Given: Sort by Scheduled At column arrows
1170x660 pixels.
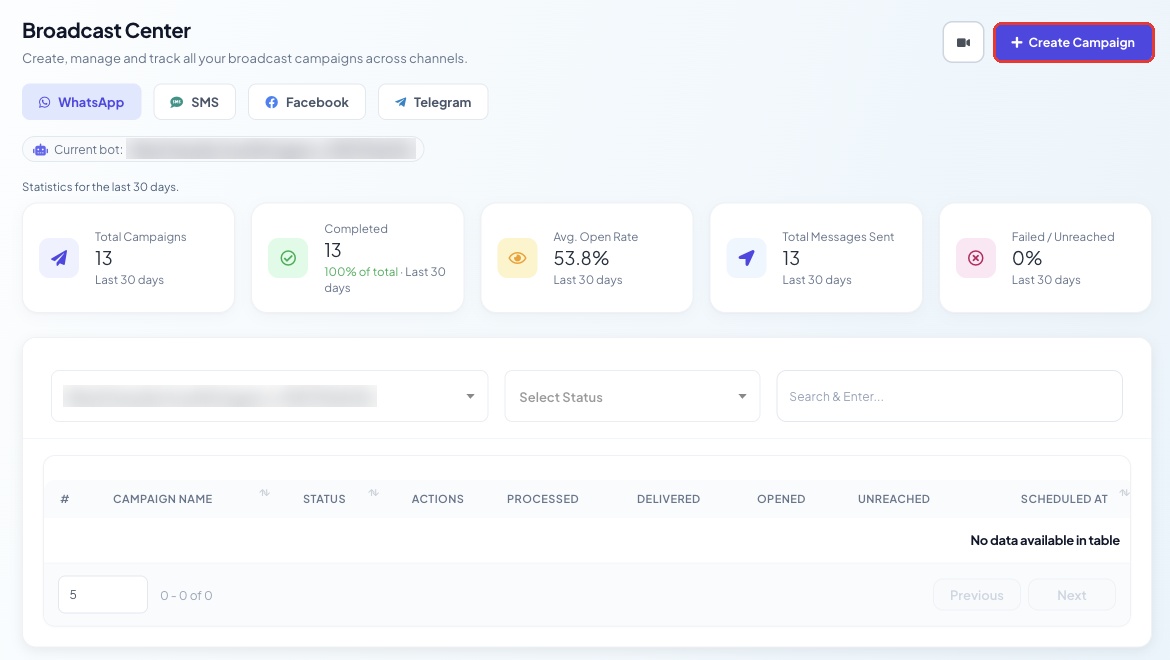Looking at the screenshot, I should pyautogui.click(x=1124, y=493).
